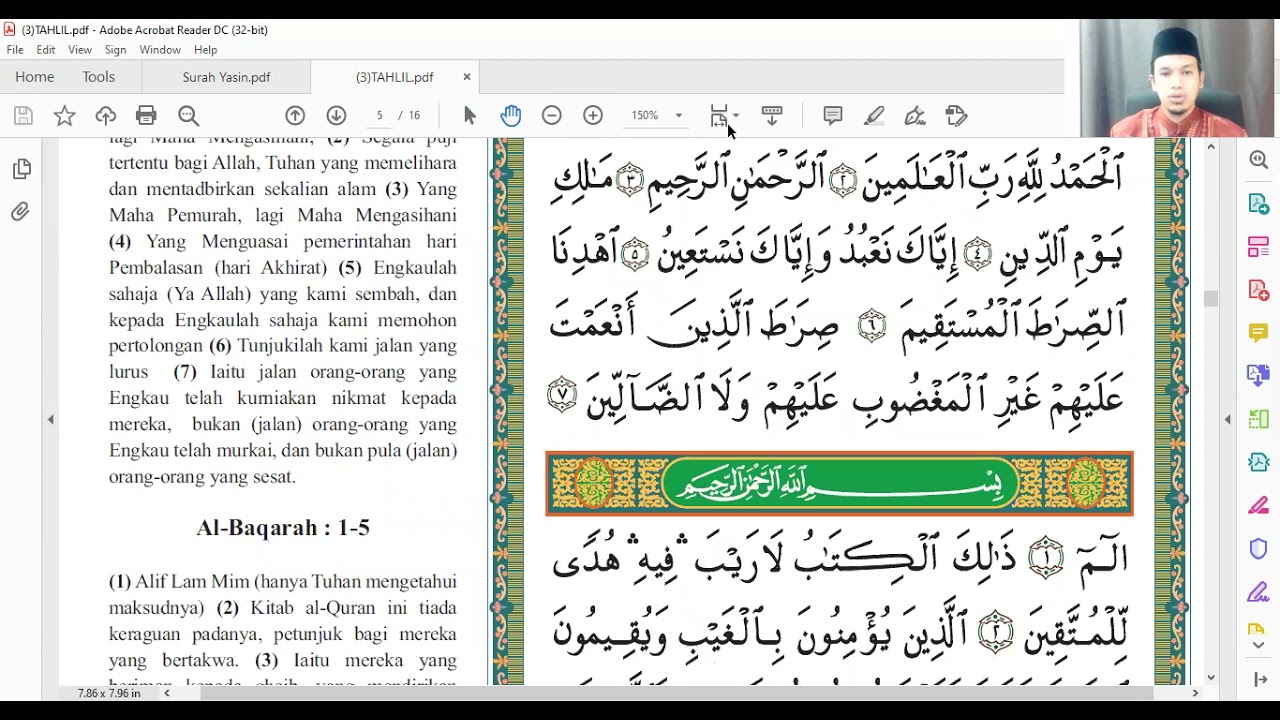
Task: Click the Save file icon
Action: click(23, 116)
